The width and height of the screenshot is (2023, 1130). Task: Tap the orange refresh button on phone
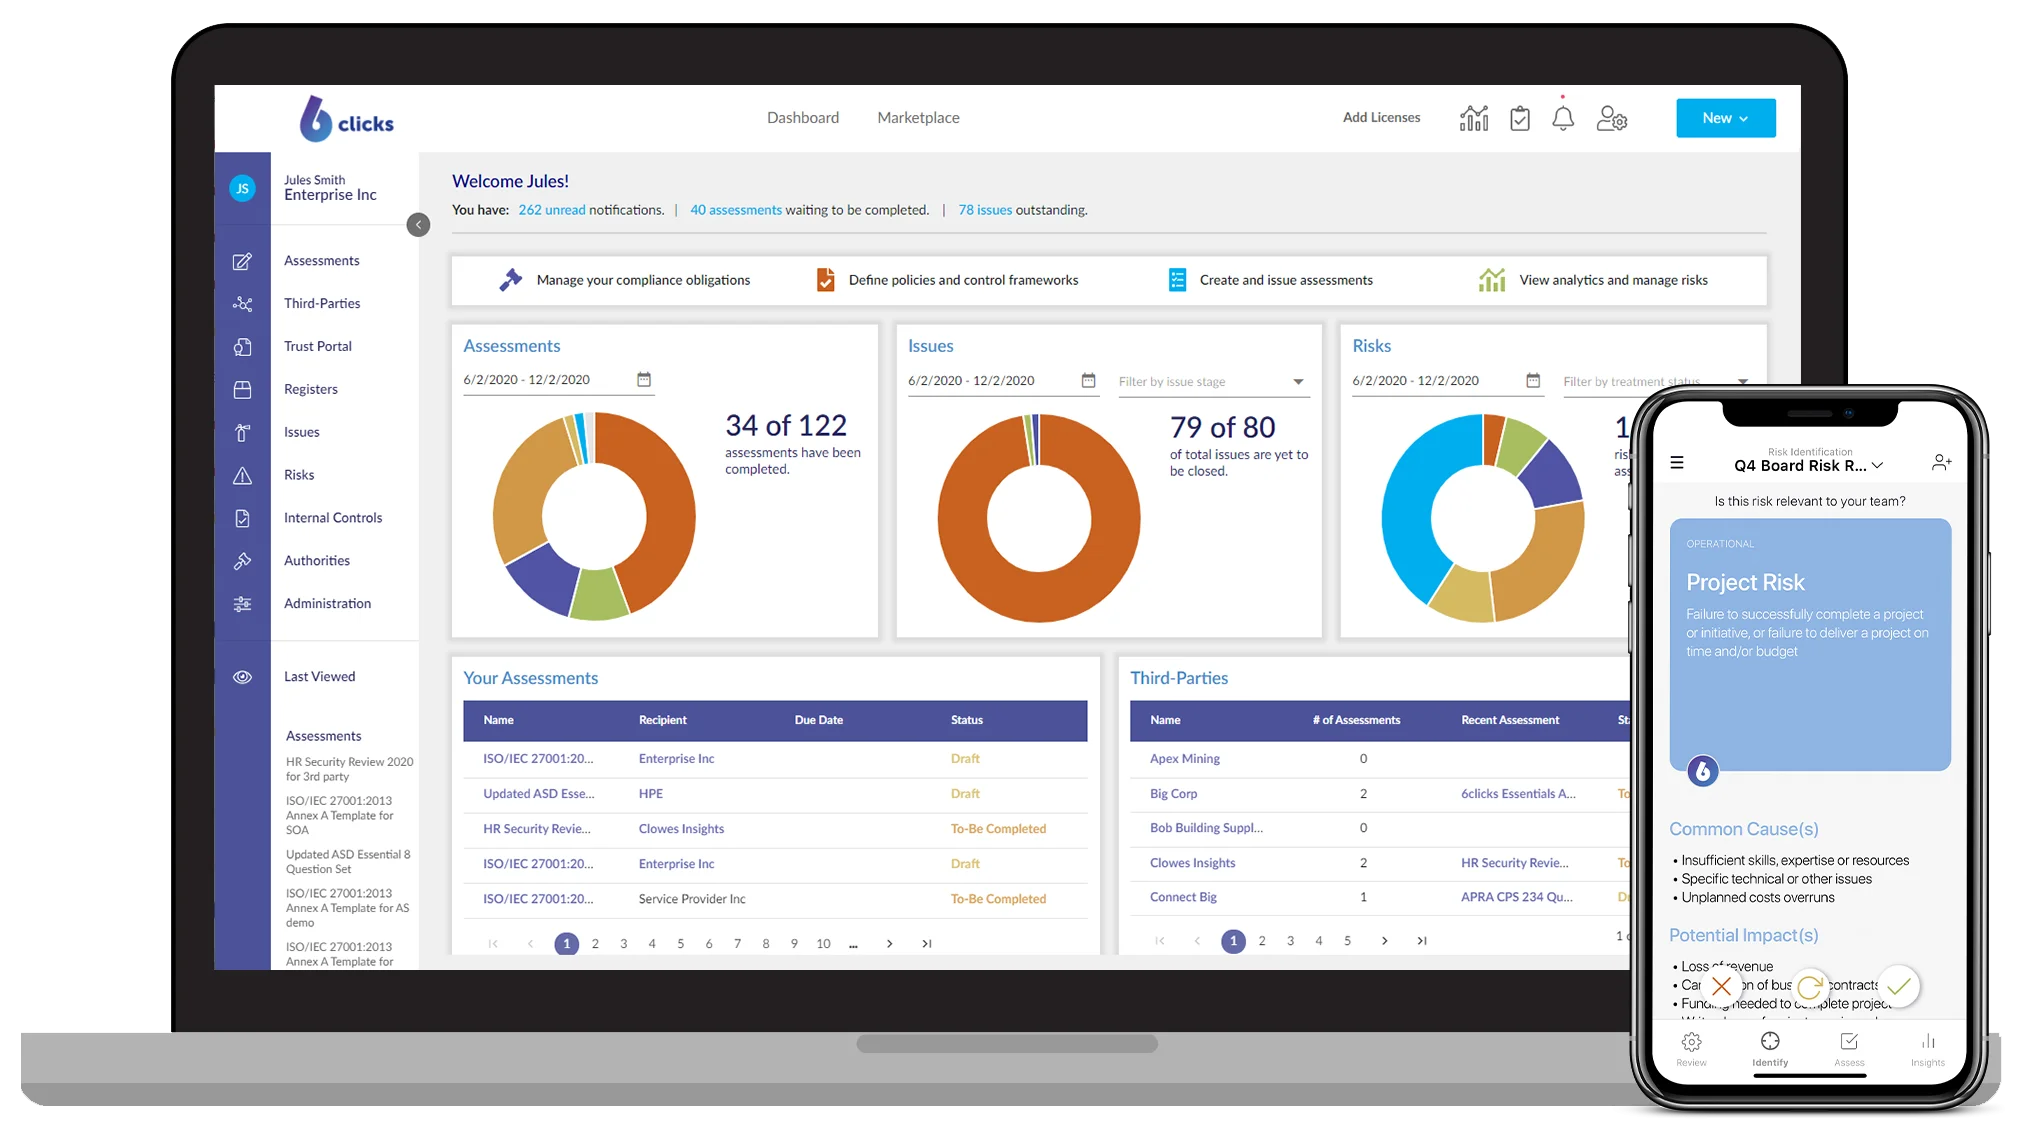coord(1810,988)
